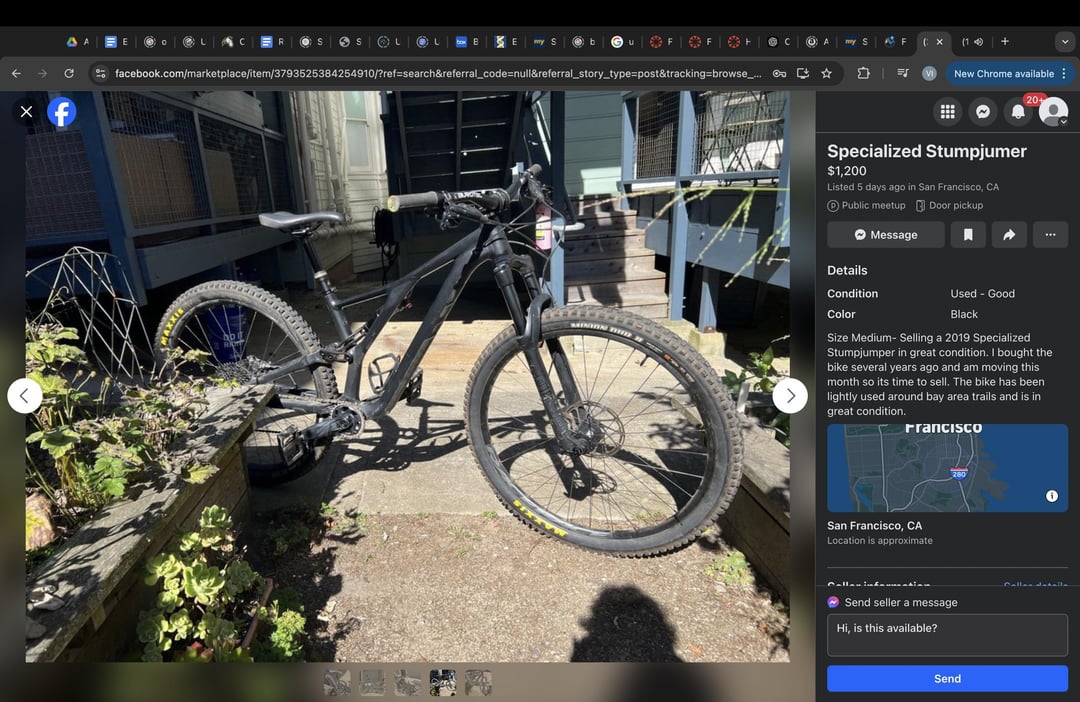The image size is (1080, 702).
Task: Open more options for the listing
Action: (x=1050, y=235)
